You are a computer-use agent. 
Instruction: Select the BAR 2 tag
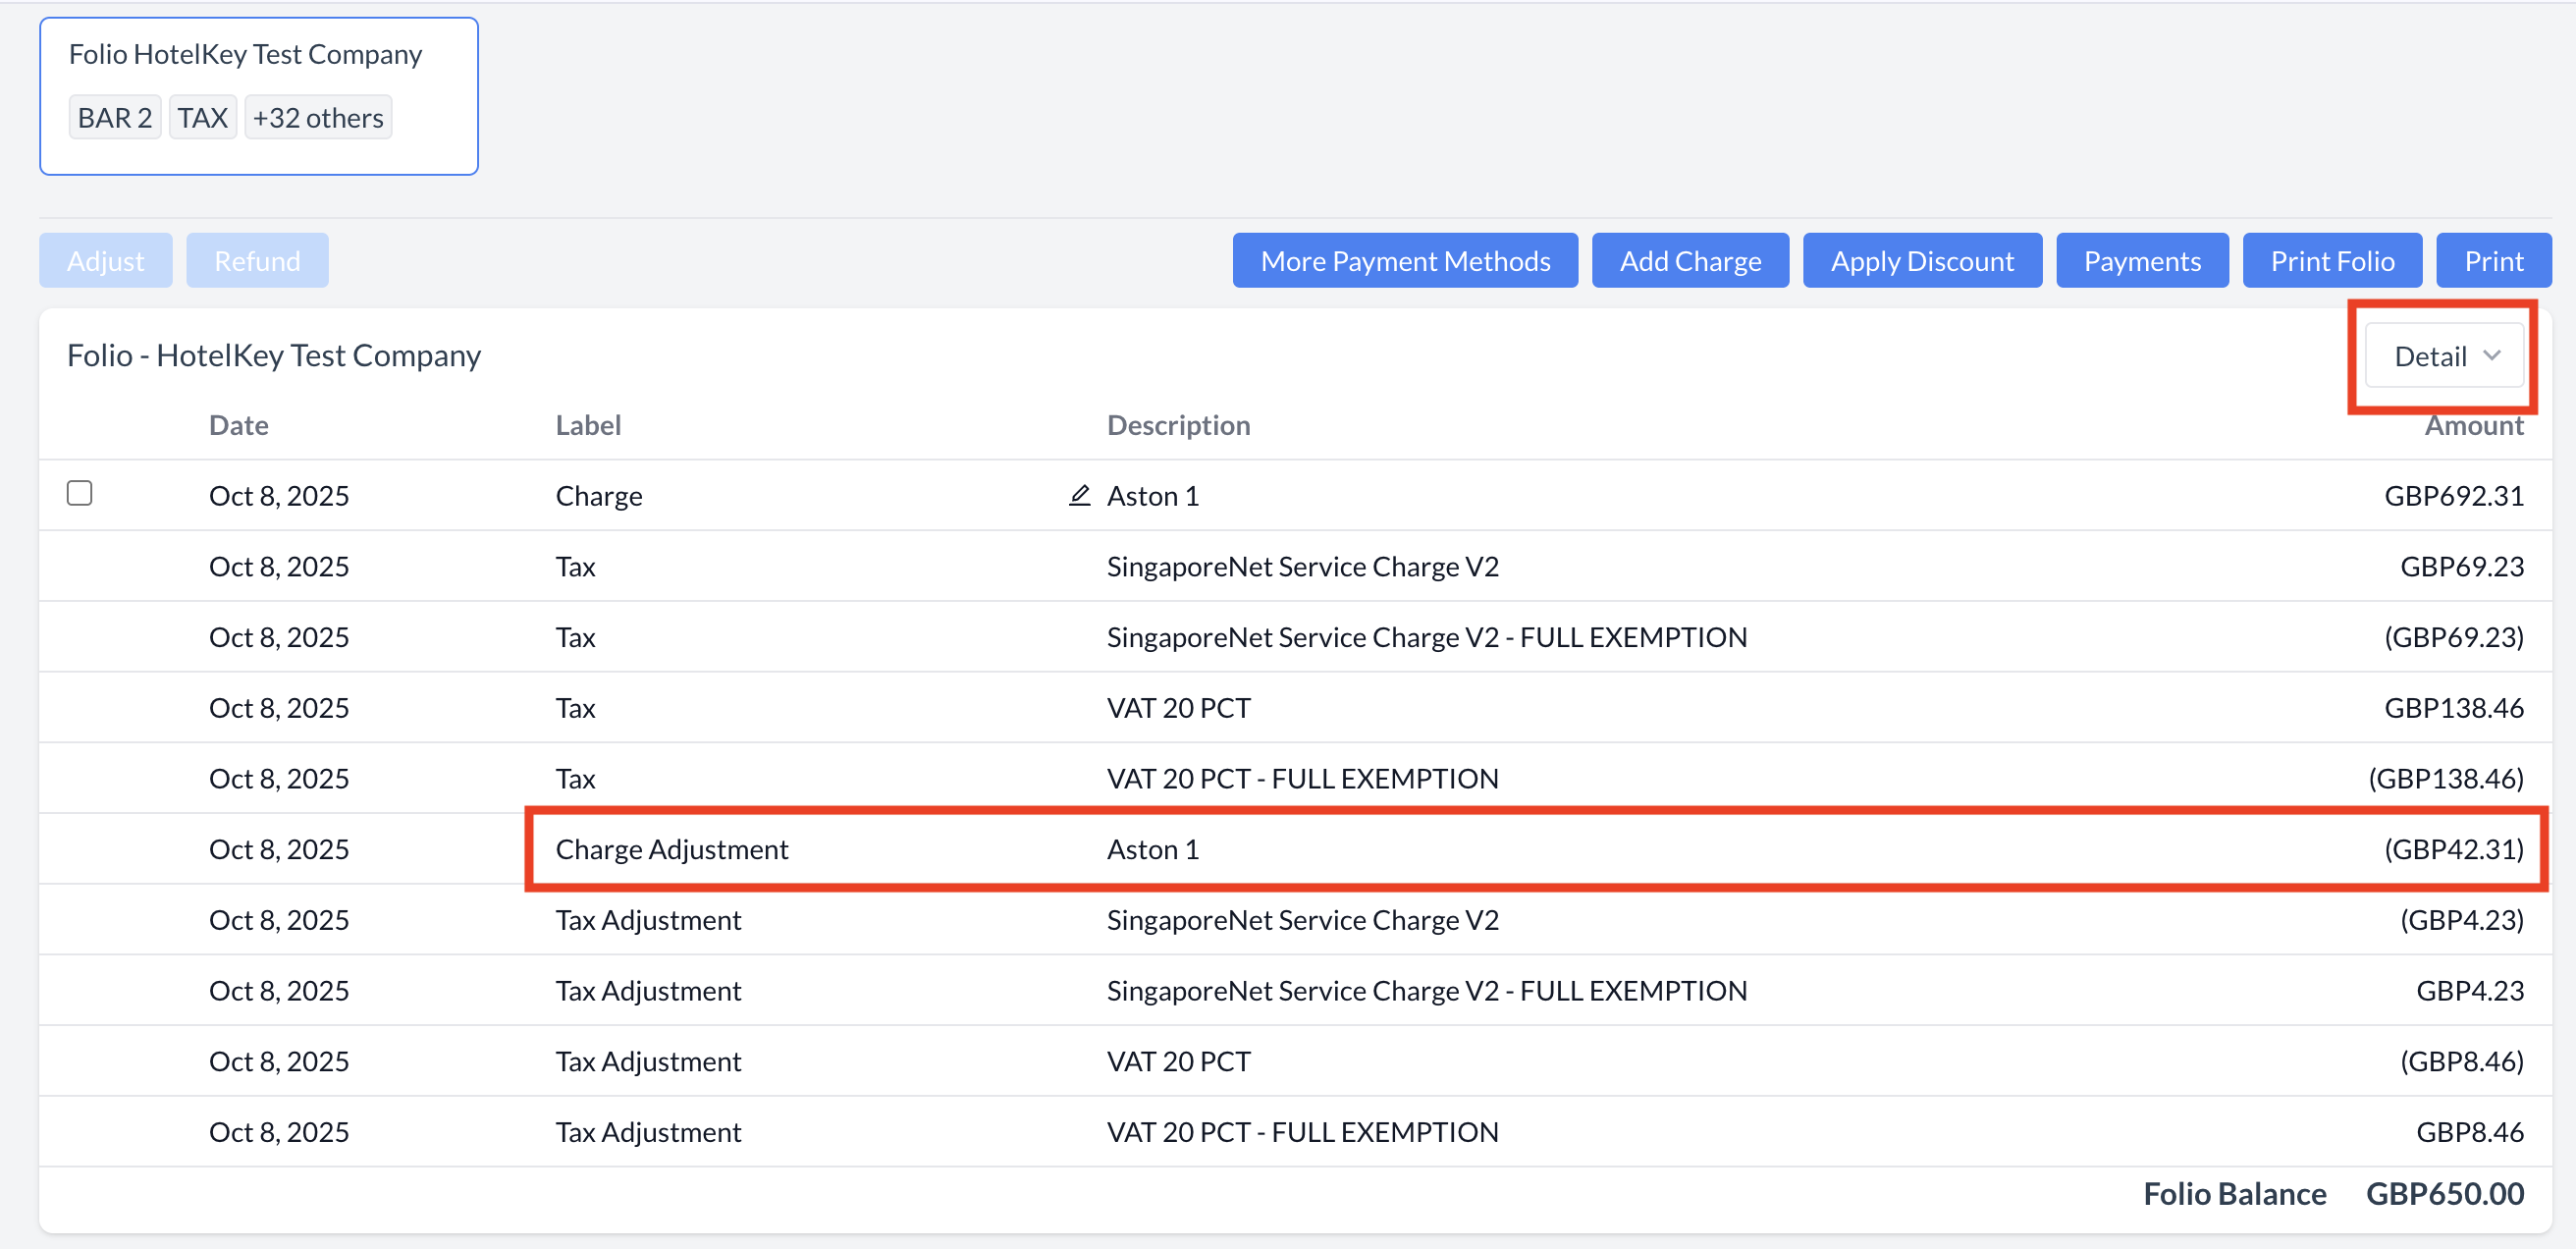tap(114, 118)
